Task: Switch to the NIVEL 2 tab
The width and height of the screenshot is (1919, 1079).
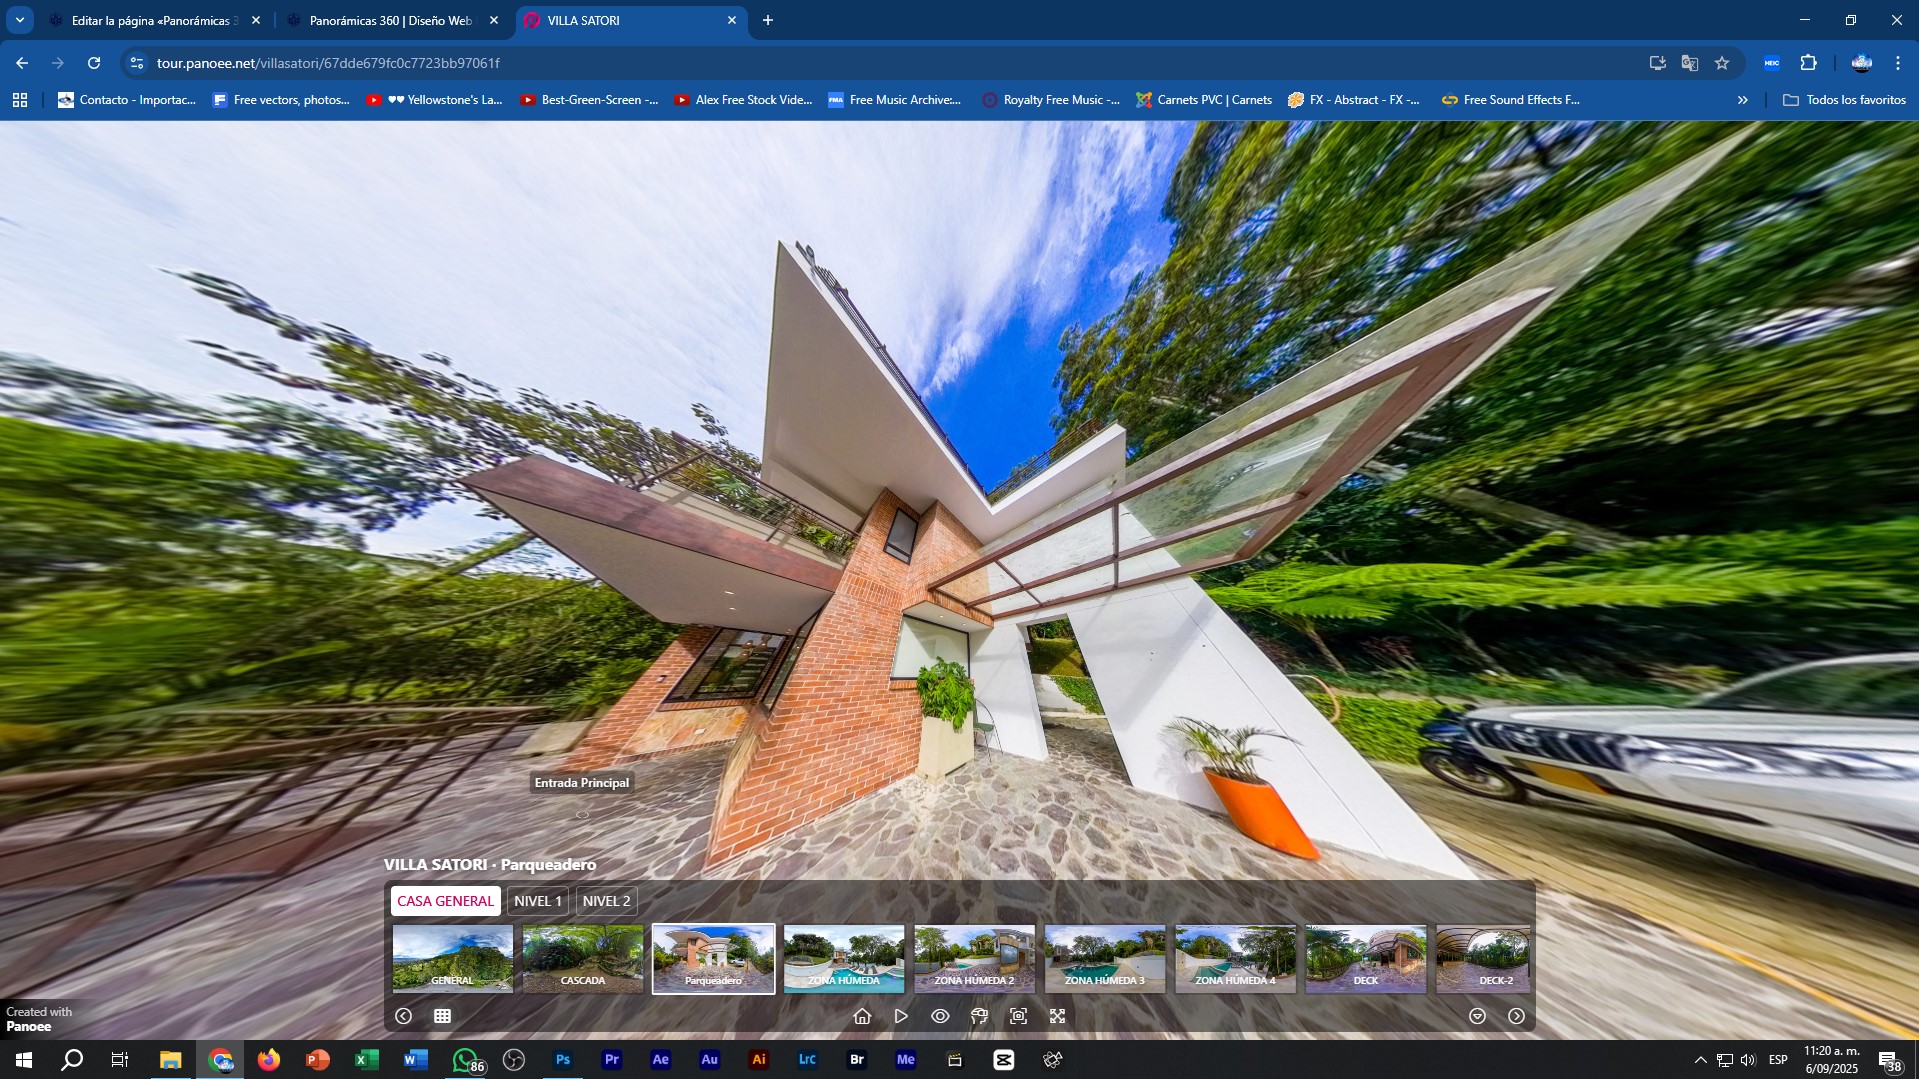Action: (x=606, y=901)
